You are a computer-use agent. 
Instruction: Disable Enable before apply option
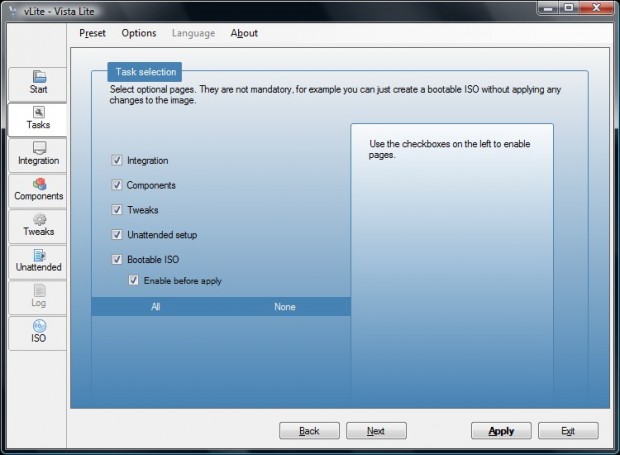(x=133, y=280)
